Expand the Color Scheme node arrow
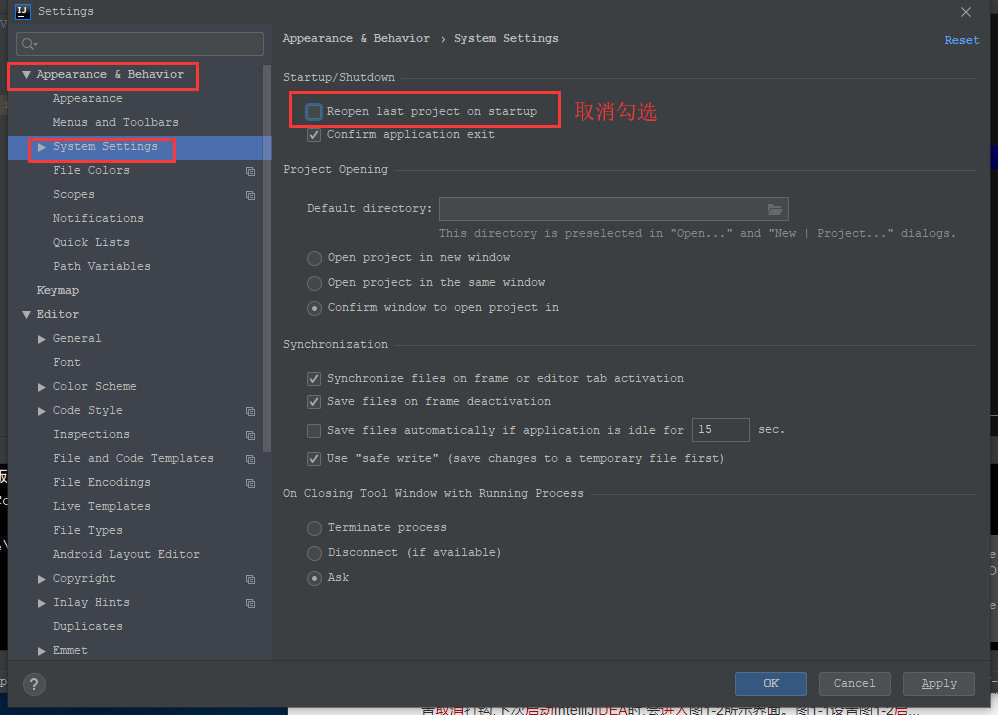This screenshot has width=998, height=715. tap(42, 387)
